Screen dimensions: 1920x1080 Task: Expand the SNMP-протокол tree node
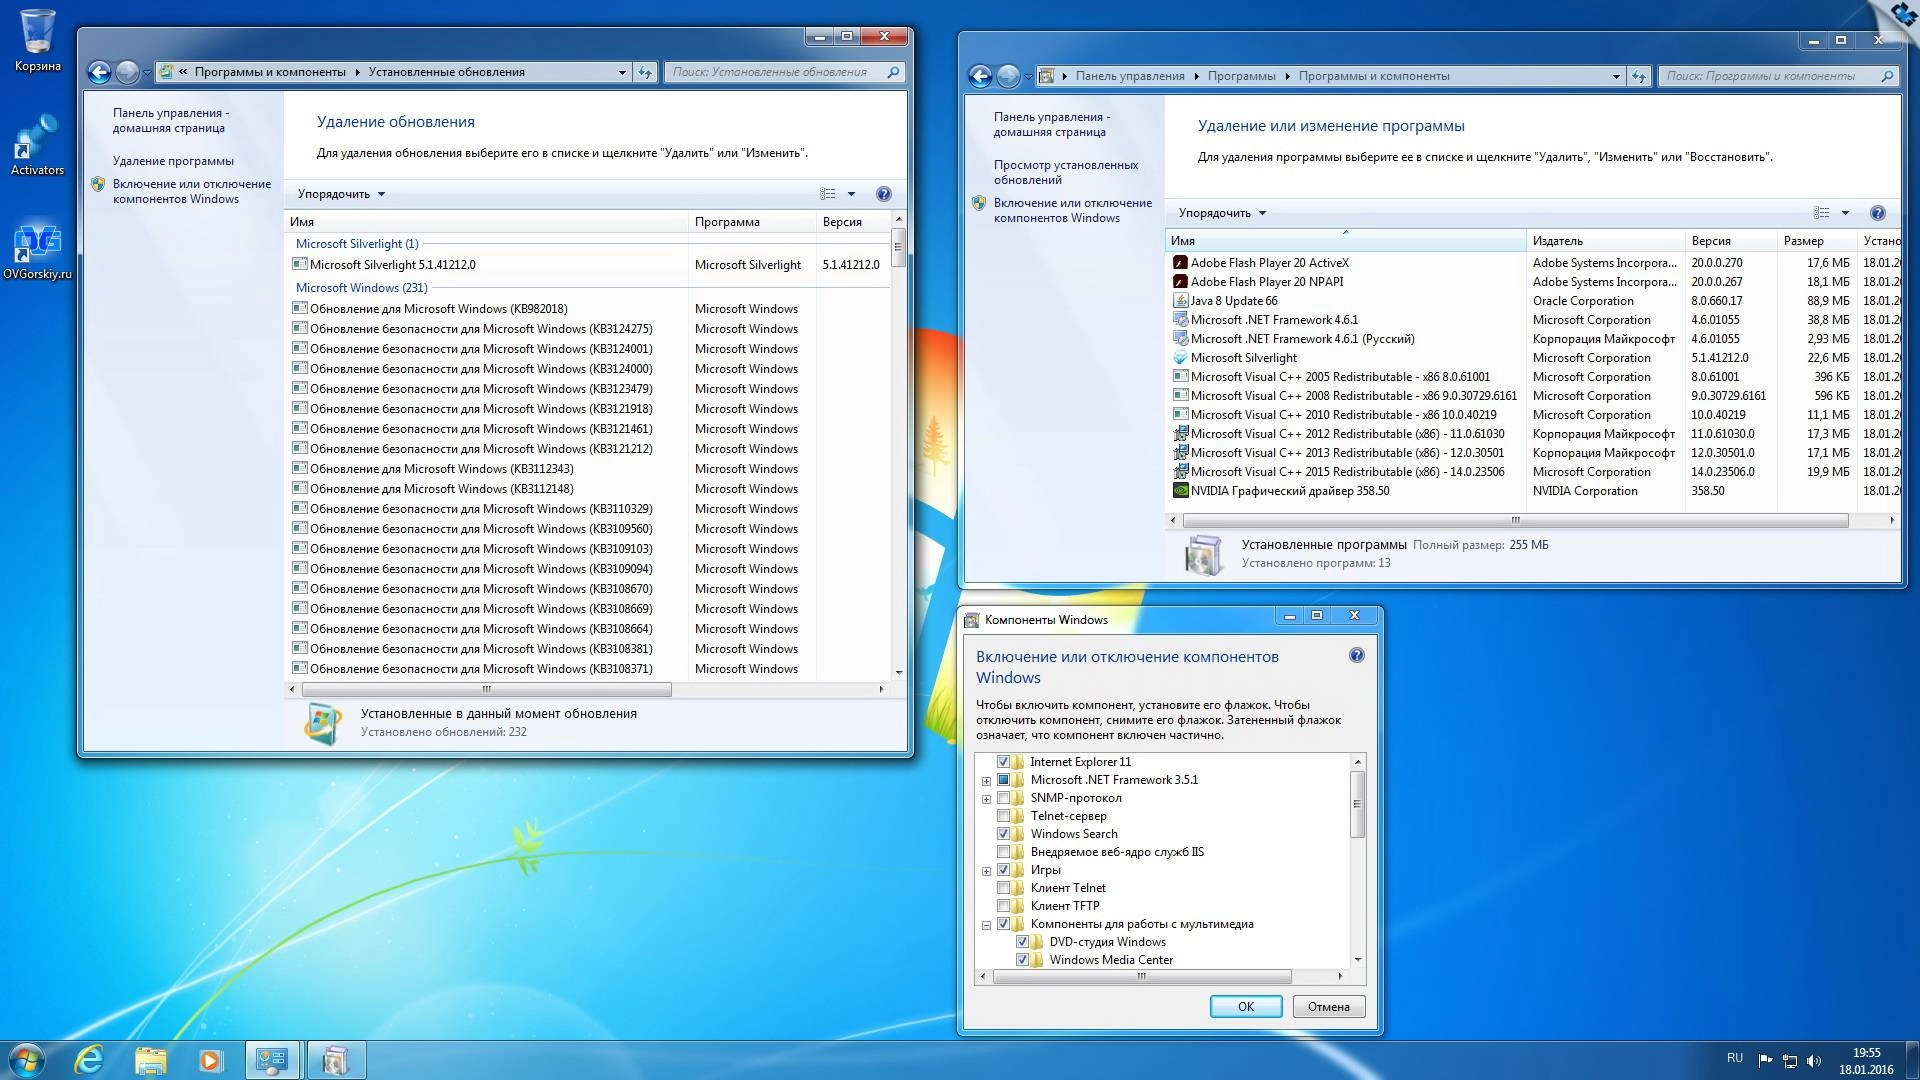(986, 799)
